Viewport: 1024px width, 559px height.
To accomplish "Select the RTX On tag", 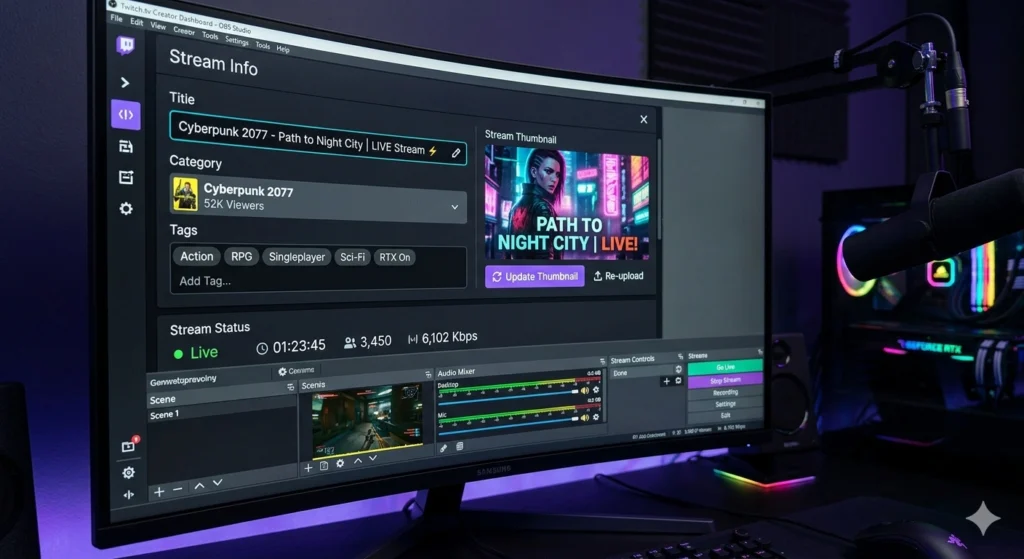I will click(x=394, y=257).
